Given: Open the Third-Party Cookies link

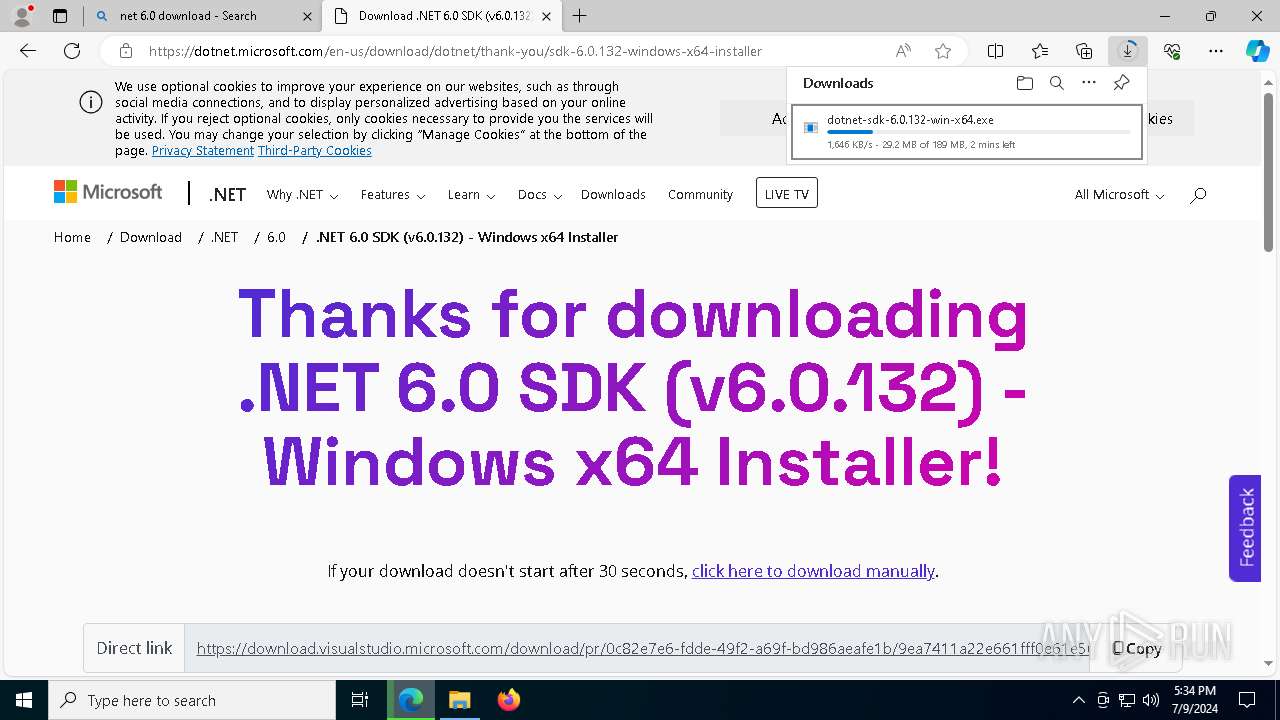Looking at the screenshot, I should (314, 150).
